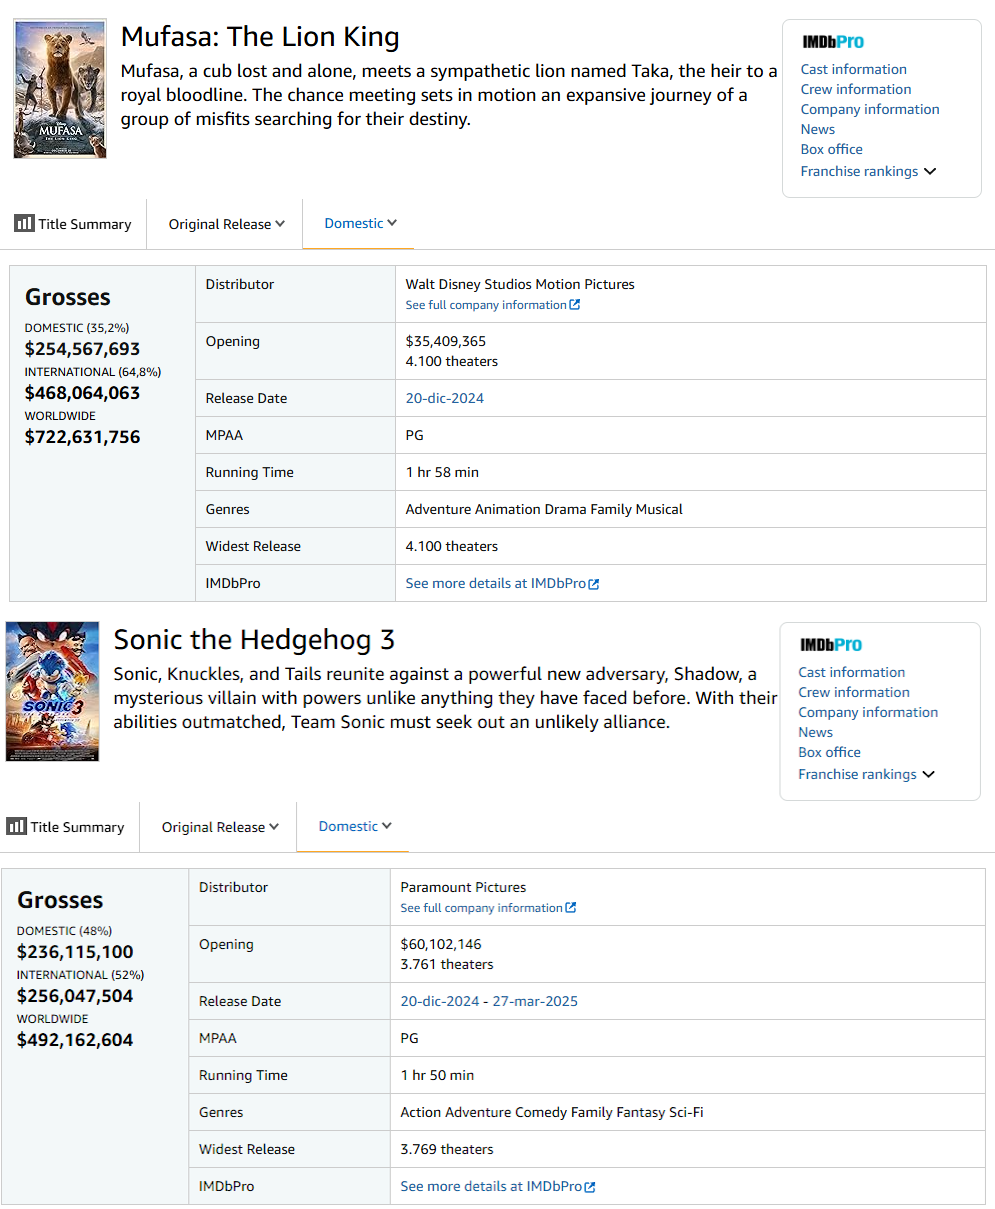Viewport: 995px width, 1209px height.
Task: Click the Sonic the Hedgehog 3 poster thumbnail
Action: (x=53, y=691)
